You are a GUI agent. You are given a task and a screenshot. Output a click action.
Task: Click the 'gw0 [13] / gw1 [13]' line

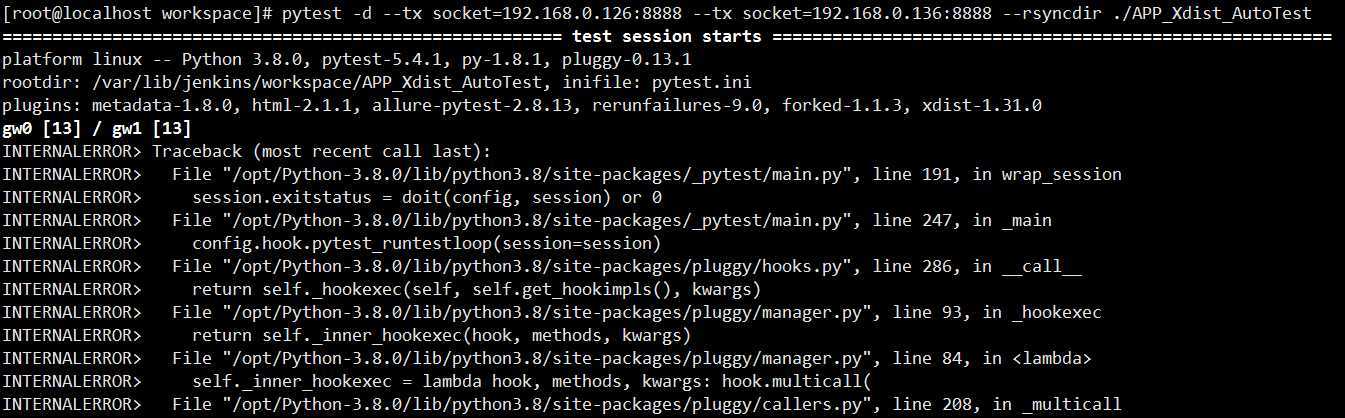point(97,129)
